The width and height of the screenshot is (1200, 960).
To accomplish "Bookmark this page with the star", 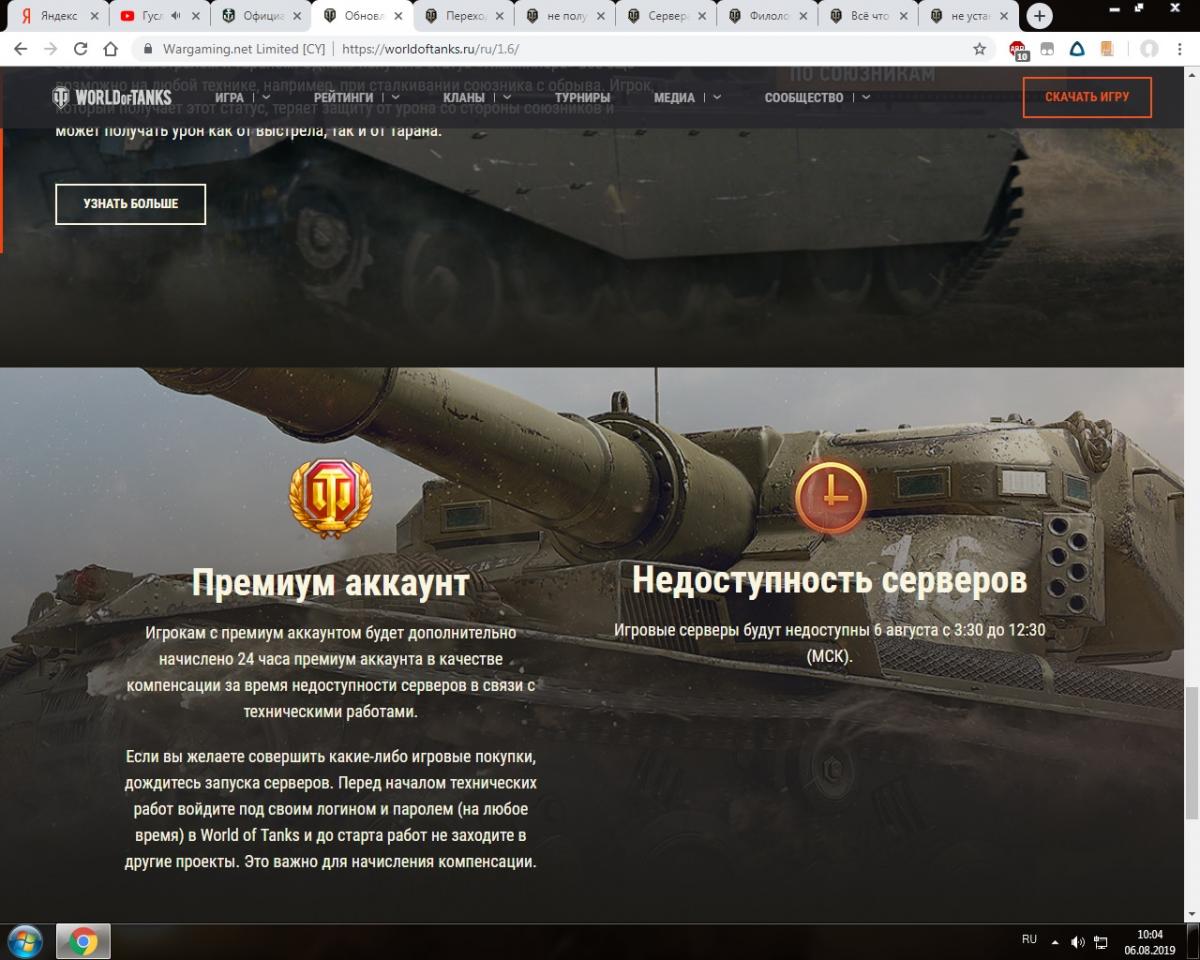I will 979,48.
